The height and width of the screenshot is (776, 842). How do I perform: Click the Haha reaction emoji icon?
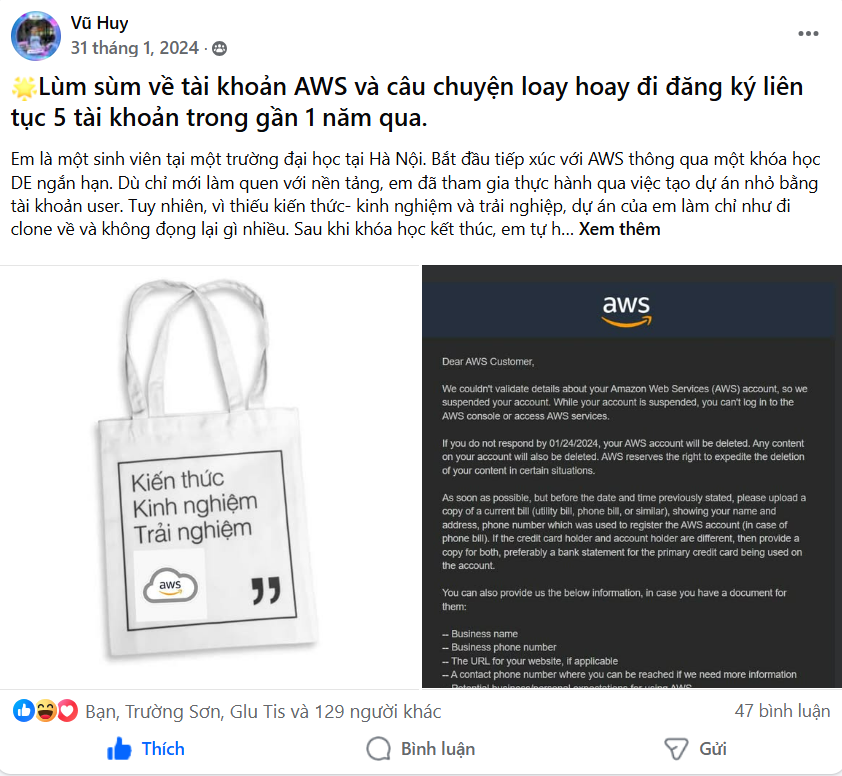tap(46, 711)
